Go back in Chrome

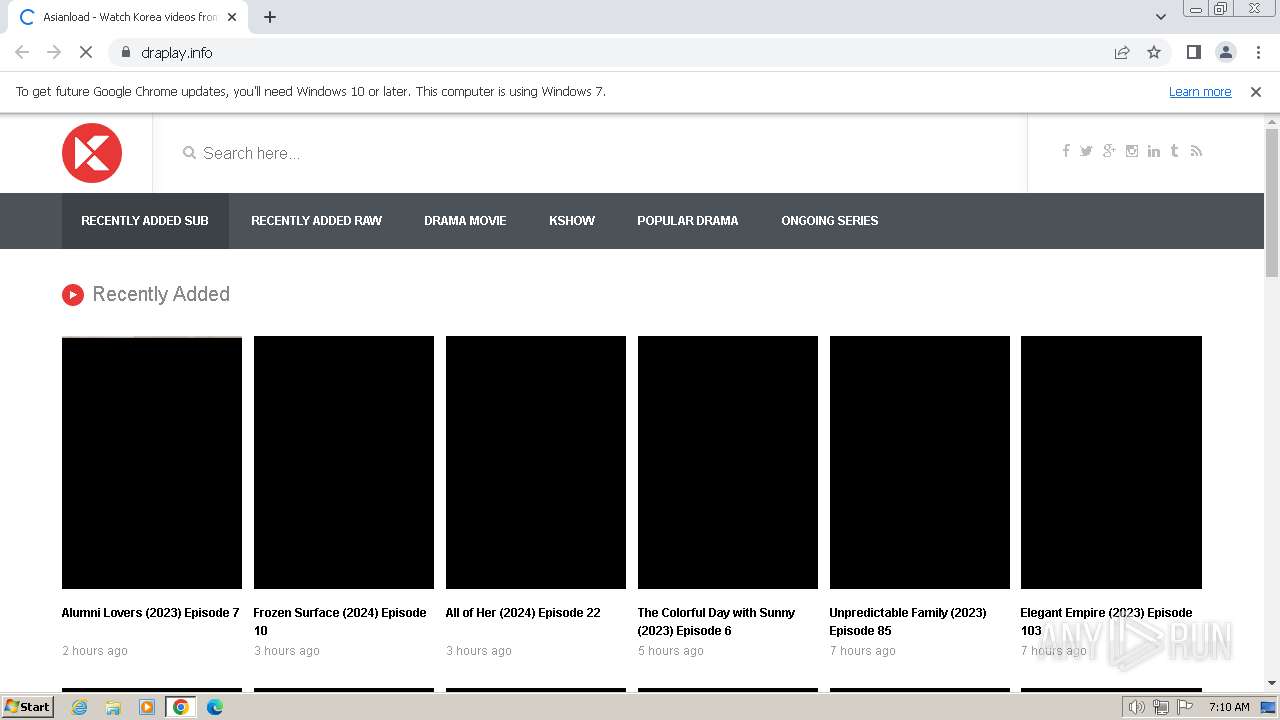click(x=22, y=53)
